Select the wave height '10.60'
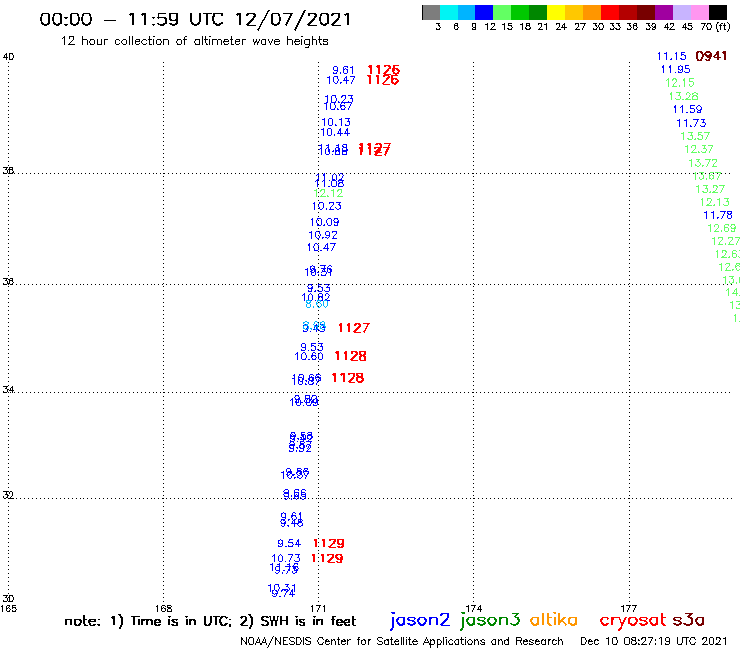Image resolution: width=740 pixels, height=650 pixels. coord(309,356)
